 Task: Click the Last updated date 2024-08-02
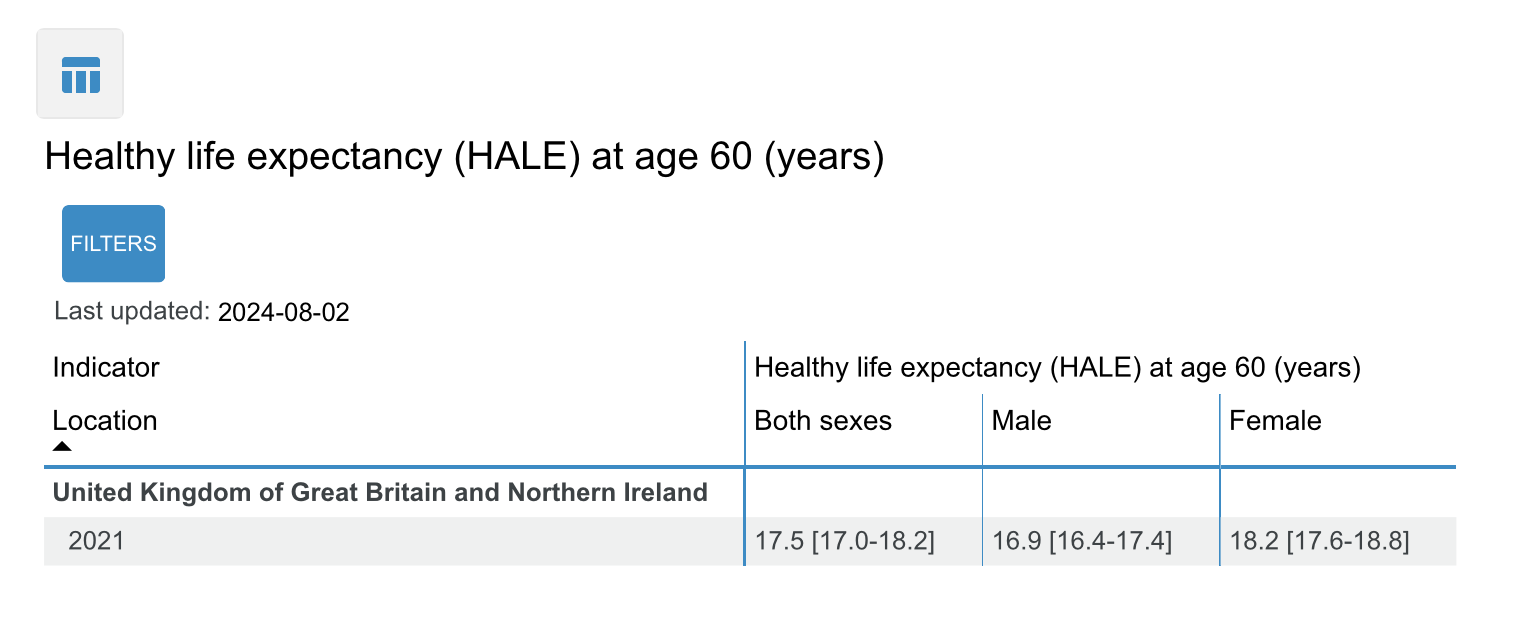[284, 312]
